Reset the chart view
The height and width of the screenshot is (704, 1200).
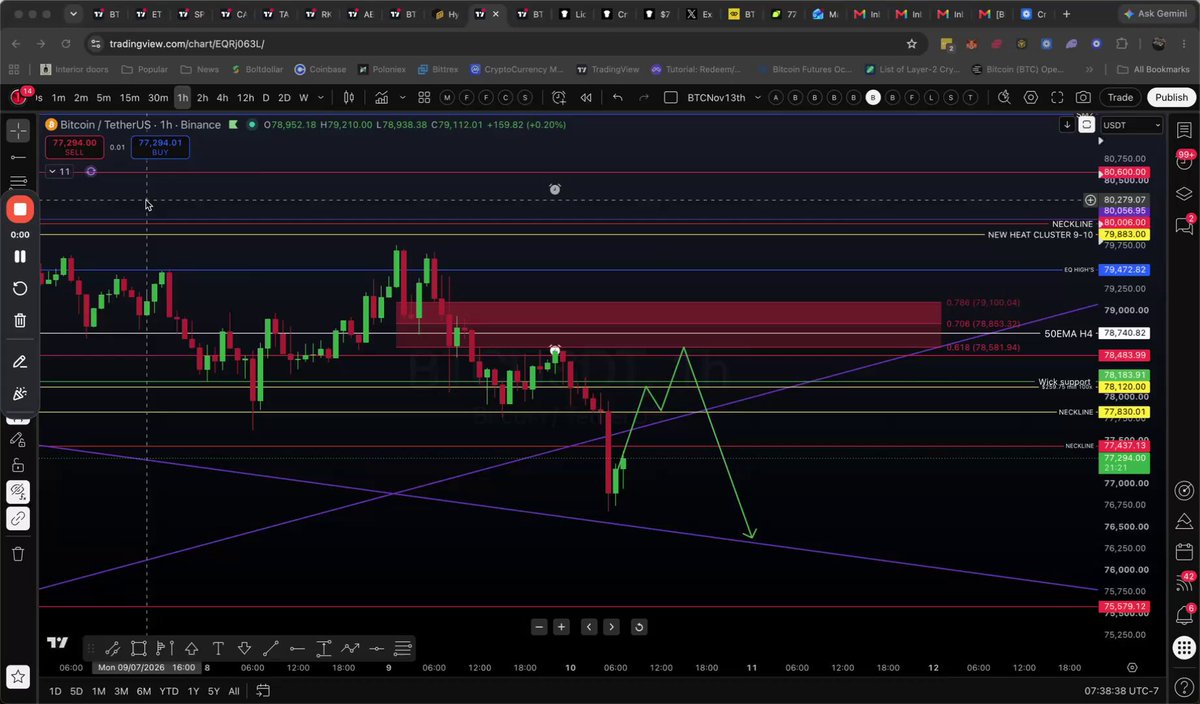coord(639,627)
